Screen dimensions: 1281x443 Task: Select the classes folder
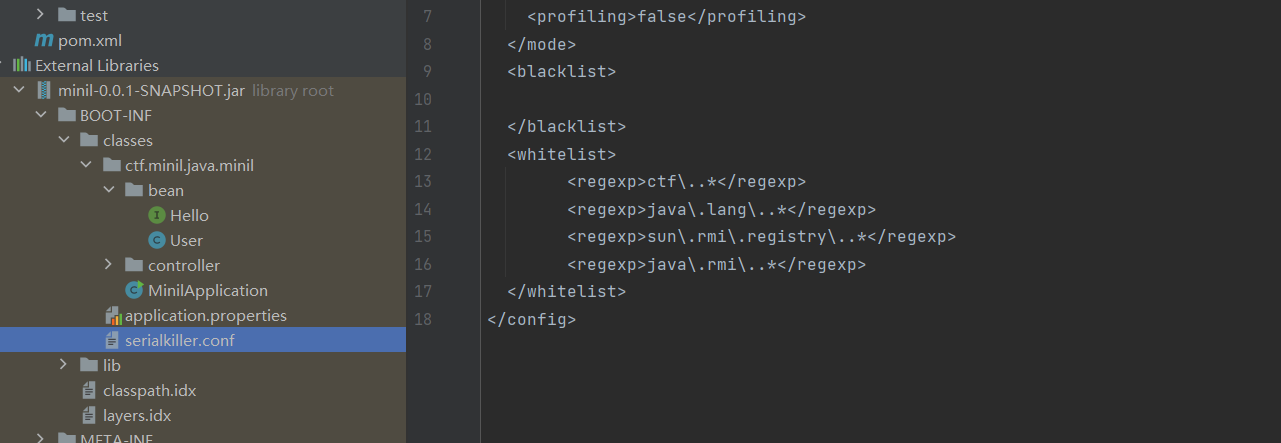[127, 141]
